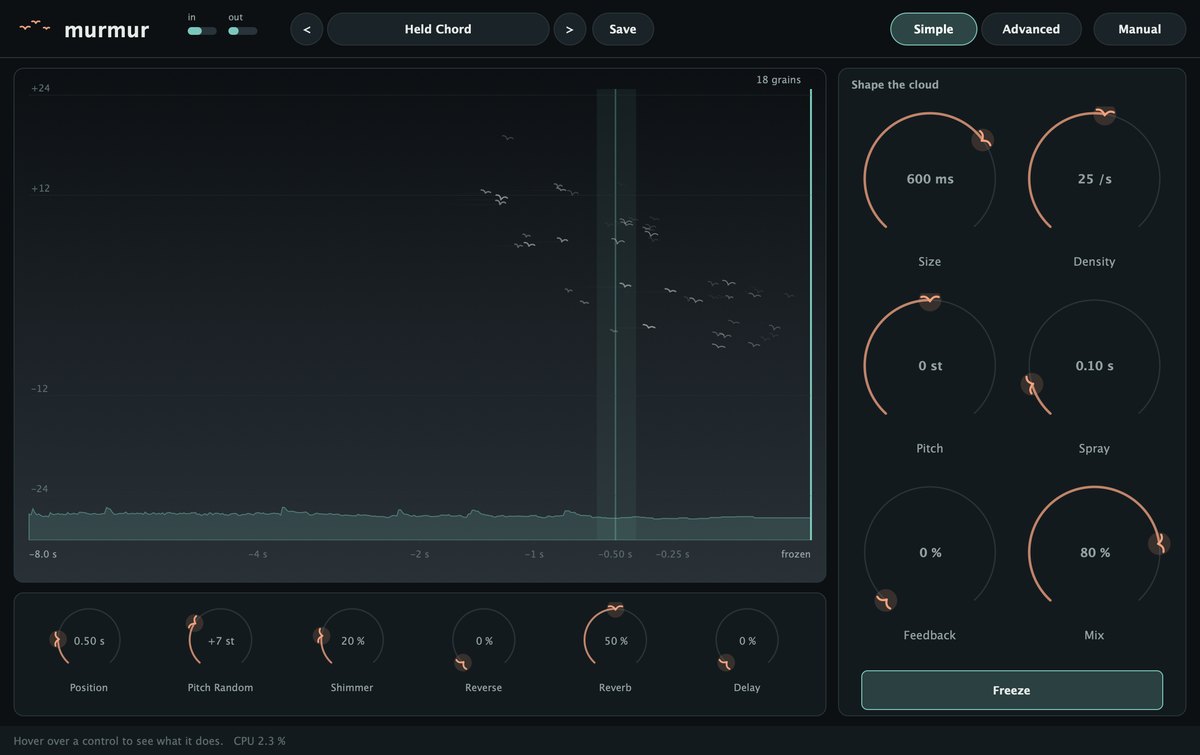Click the bird handle on Feedback knob
Screen dimensions: 1200x755
(x=885, y=600)
